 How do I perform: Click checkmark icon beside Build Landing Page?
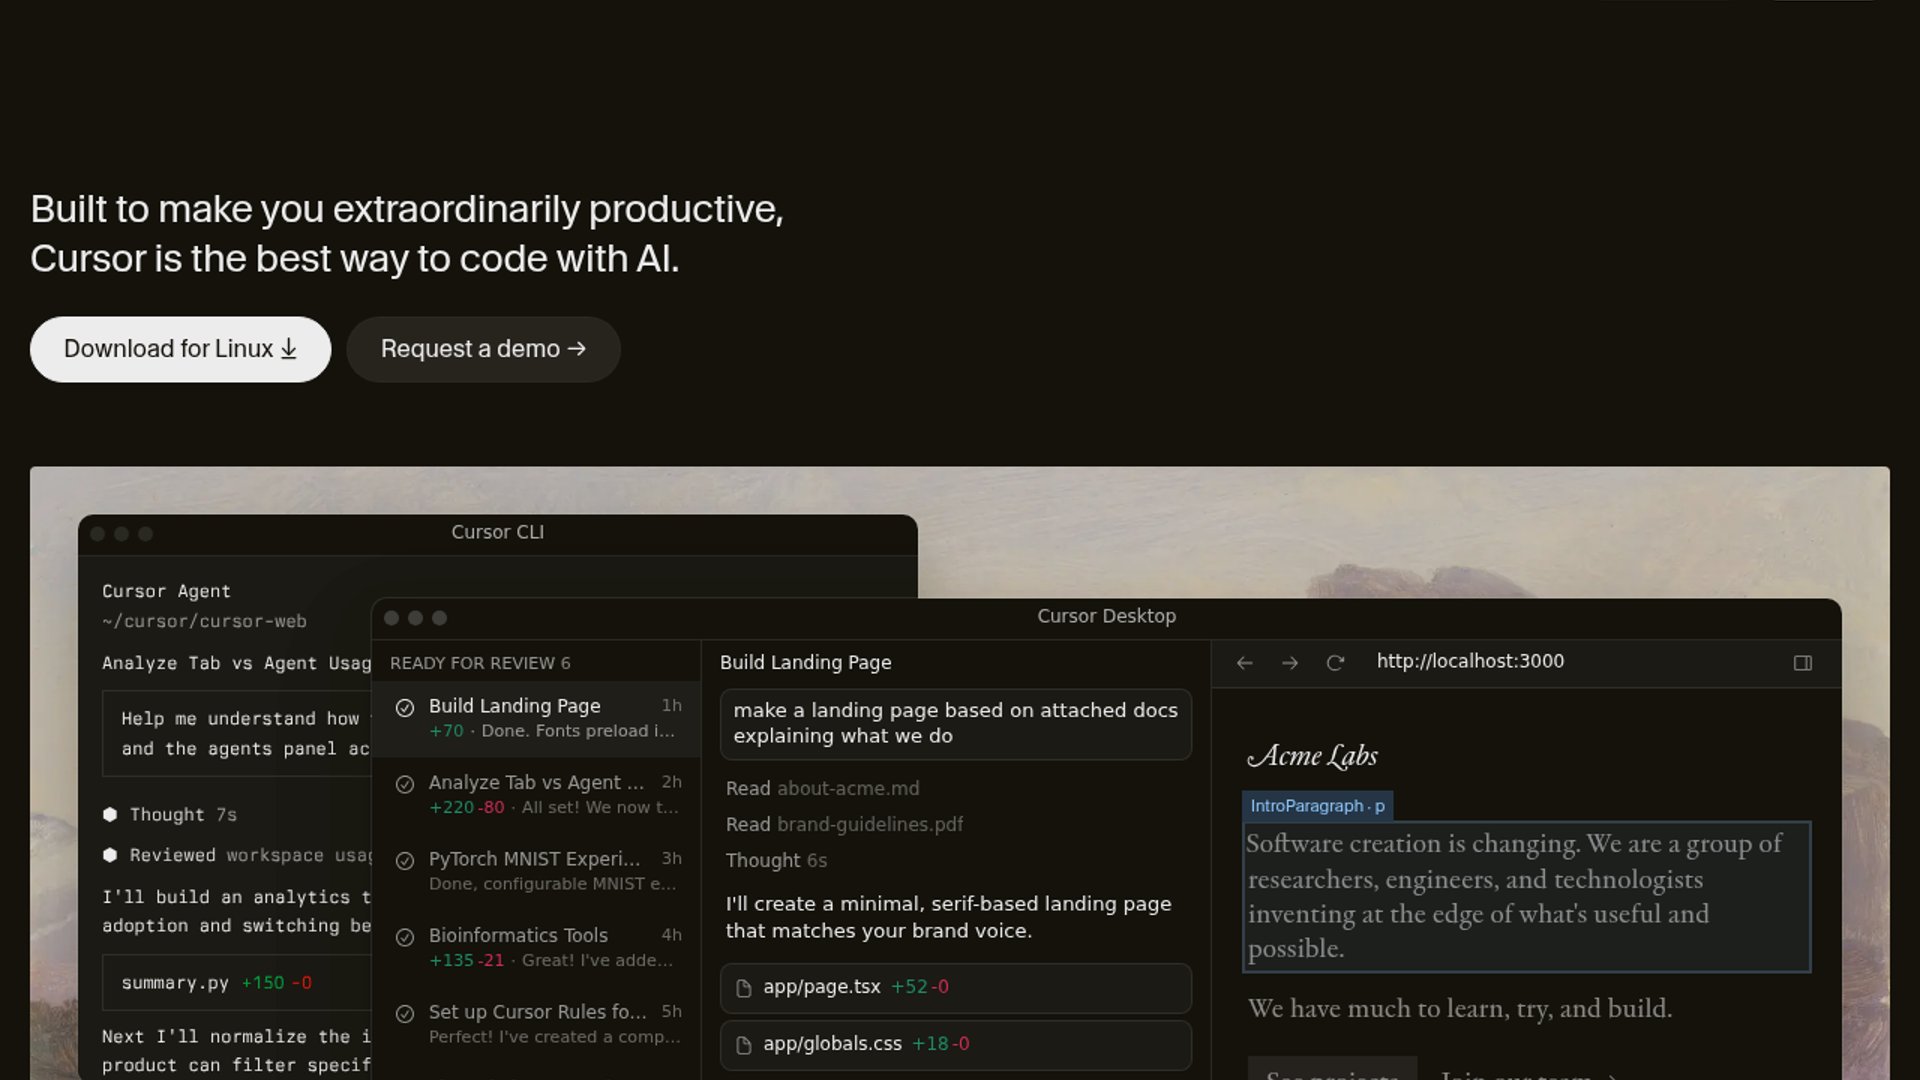tap(405, 708)
